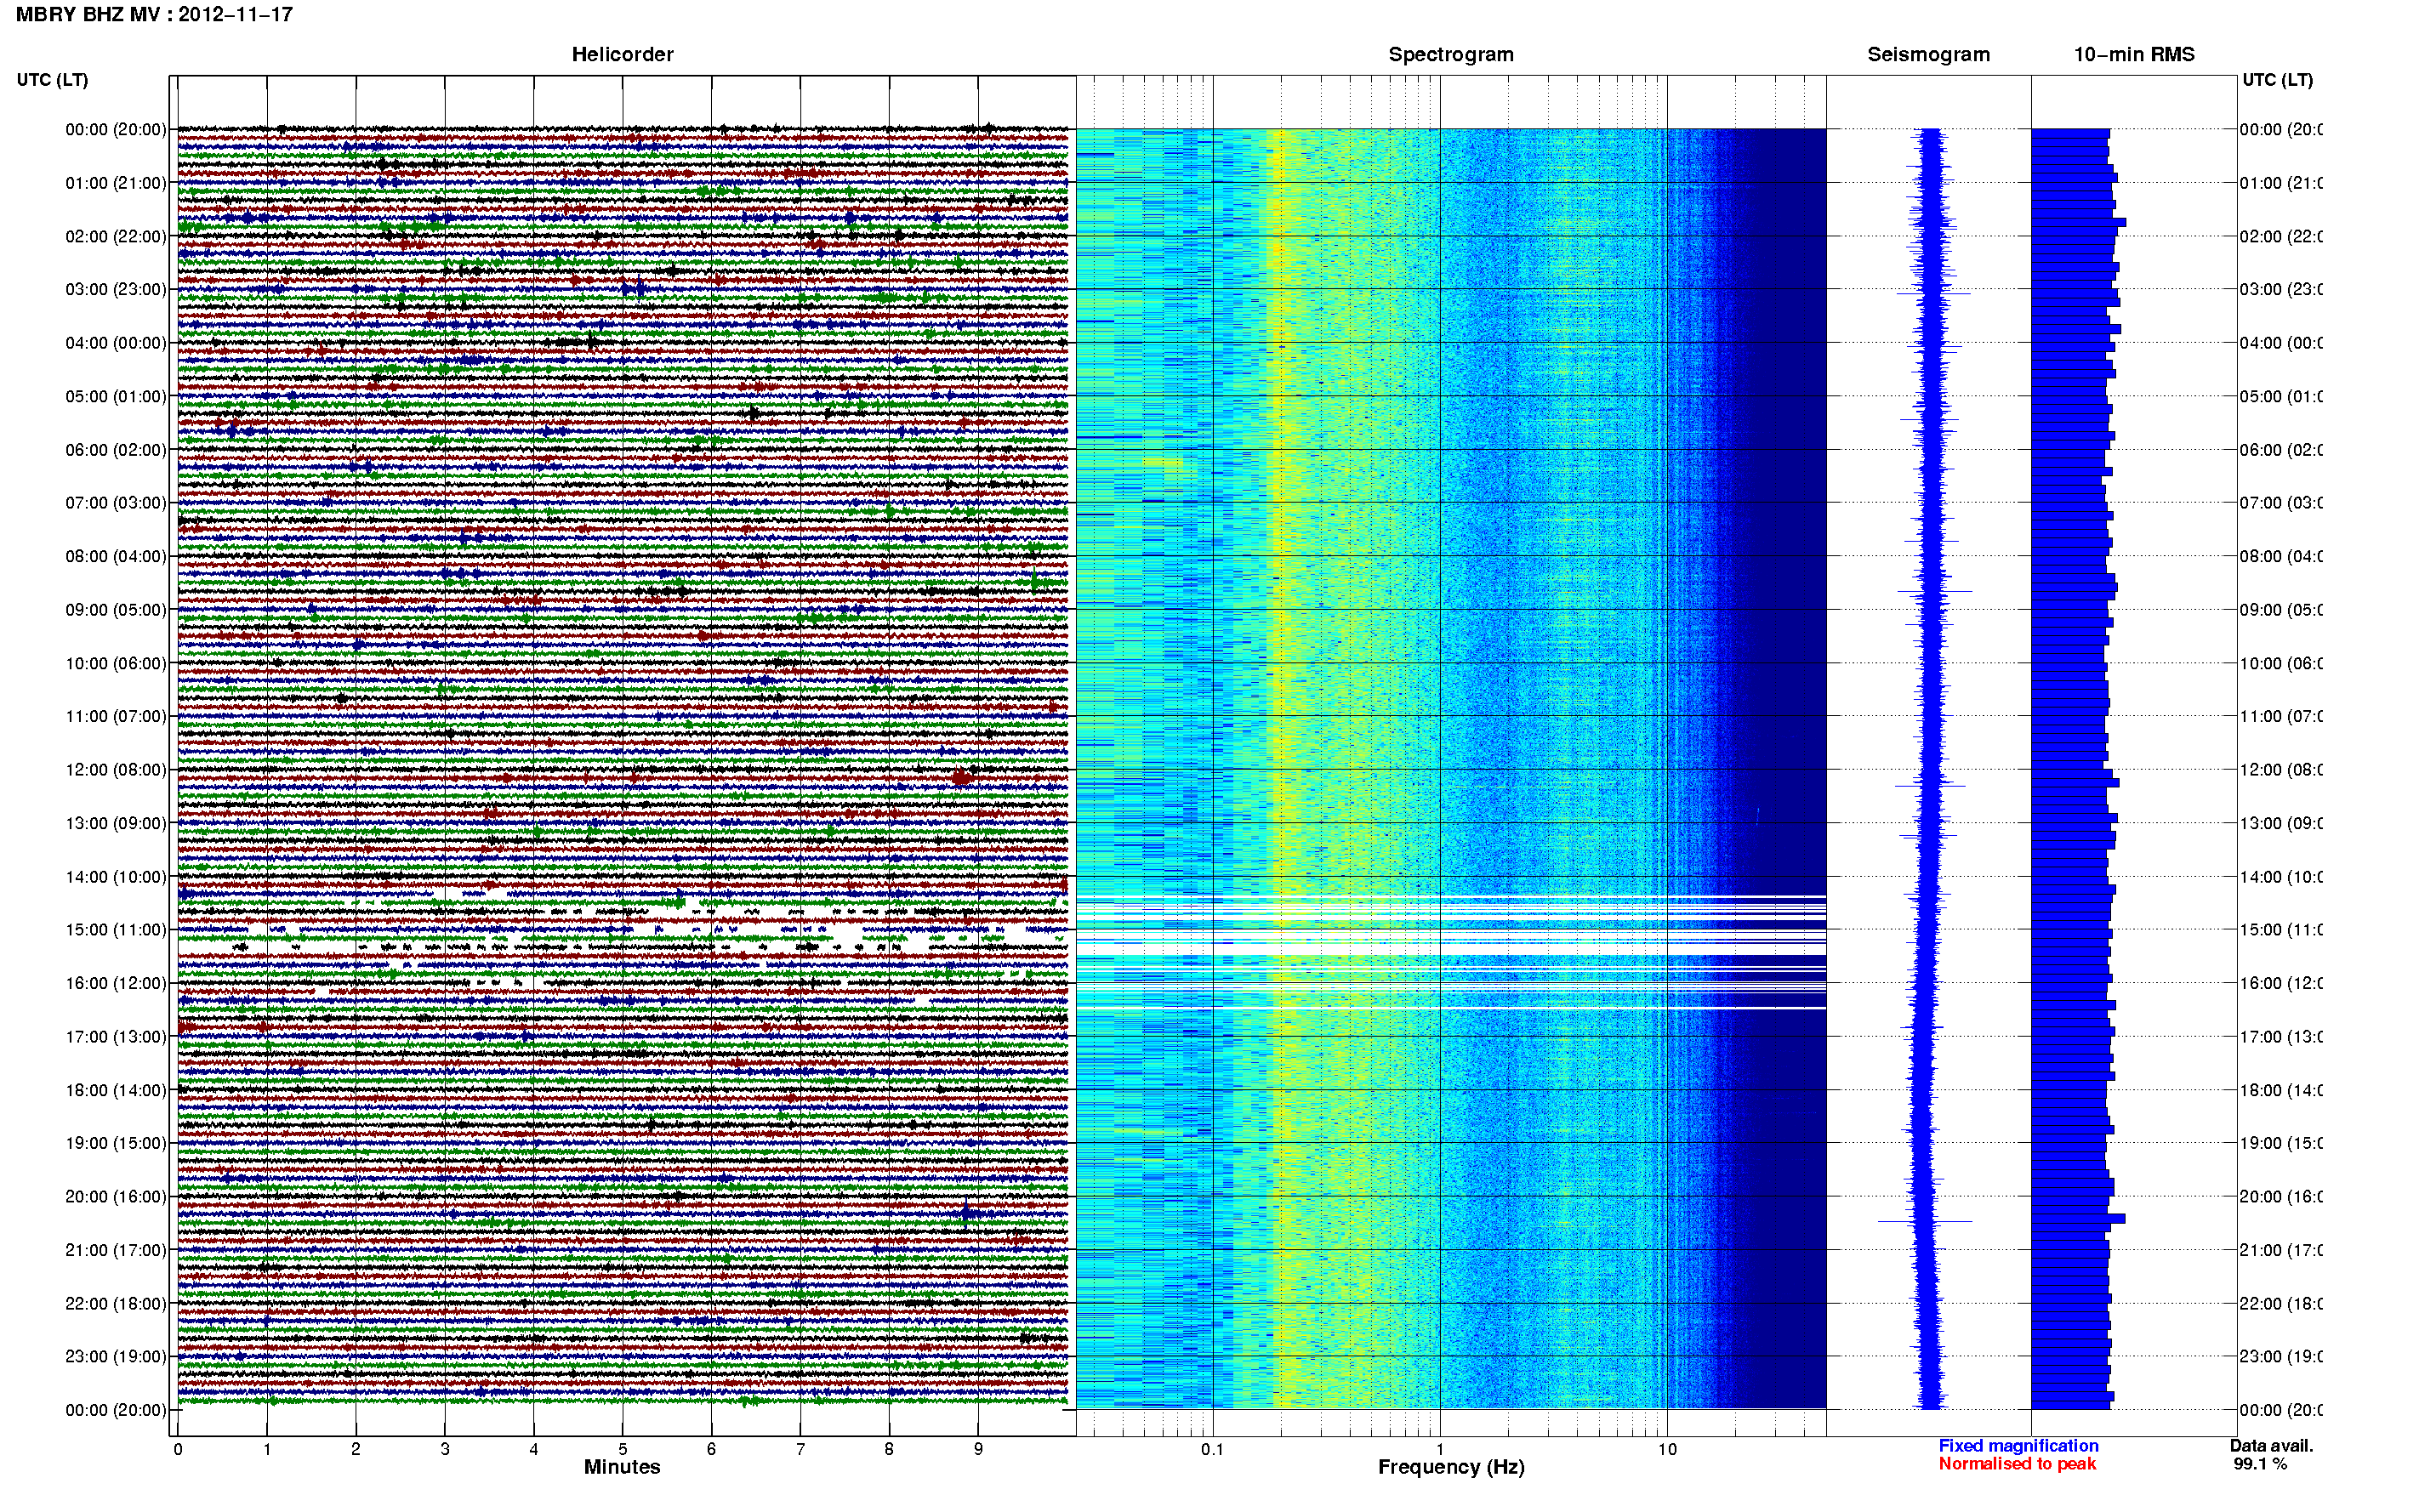Click the plot title 'MBRY BHZ MV : 2012-11-17'

pyautogui.click(x=154, y=15)
